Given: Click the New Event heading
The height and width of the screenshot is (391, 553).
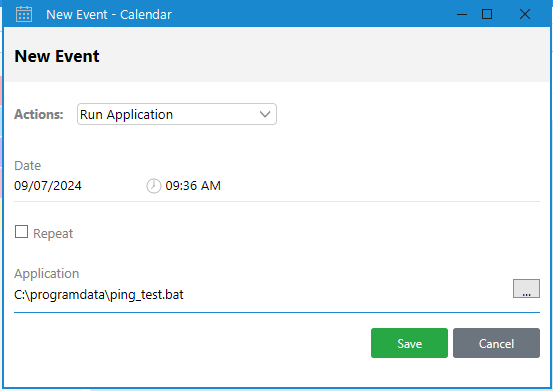Looking at the screenshot, I should click(57, 56).
